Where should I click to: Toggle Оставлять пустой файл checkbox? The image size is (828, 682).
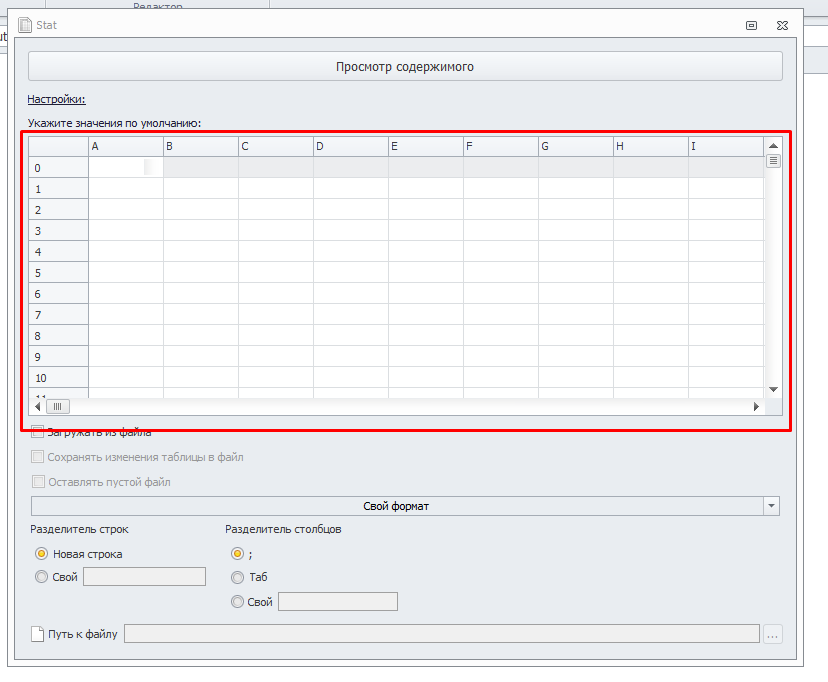[x=38, y=481]
